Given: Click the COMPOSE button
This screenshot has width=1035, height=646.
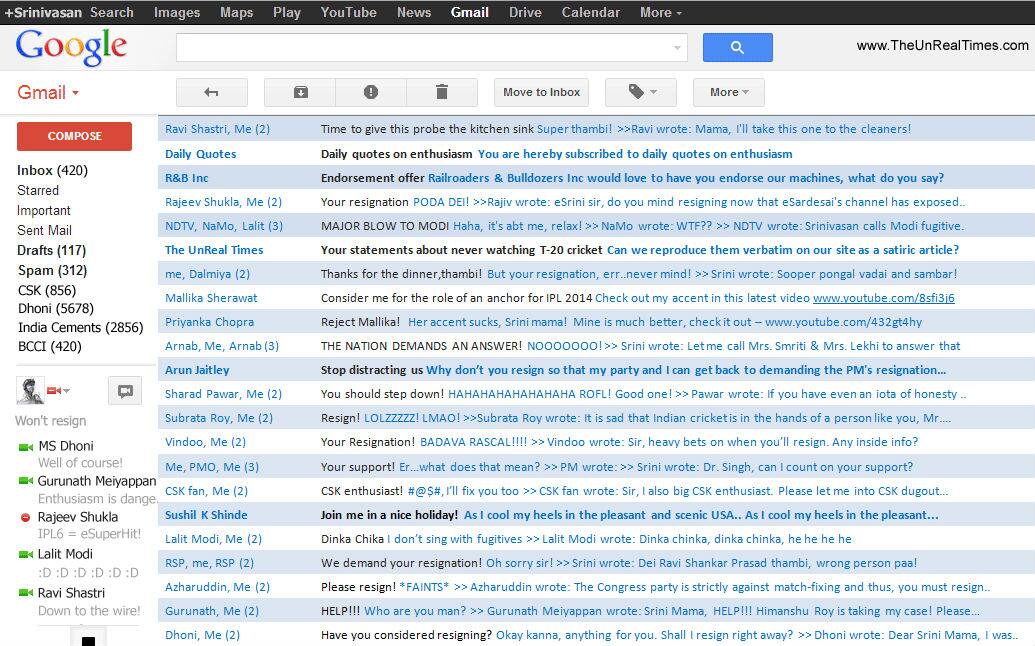Looking at the screenshot, I should [74, 136].
